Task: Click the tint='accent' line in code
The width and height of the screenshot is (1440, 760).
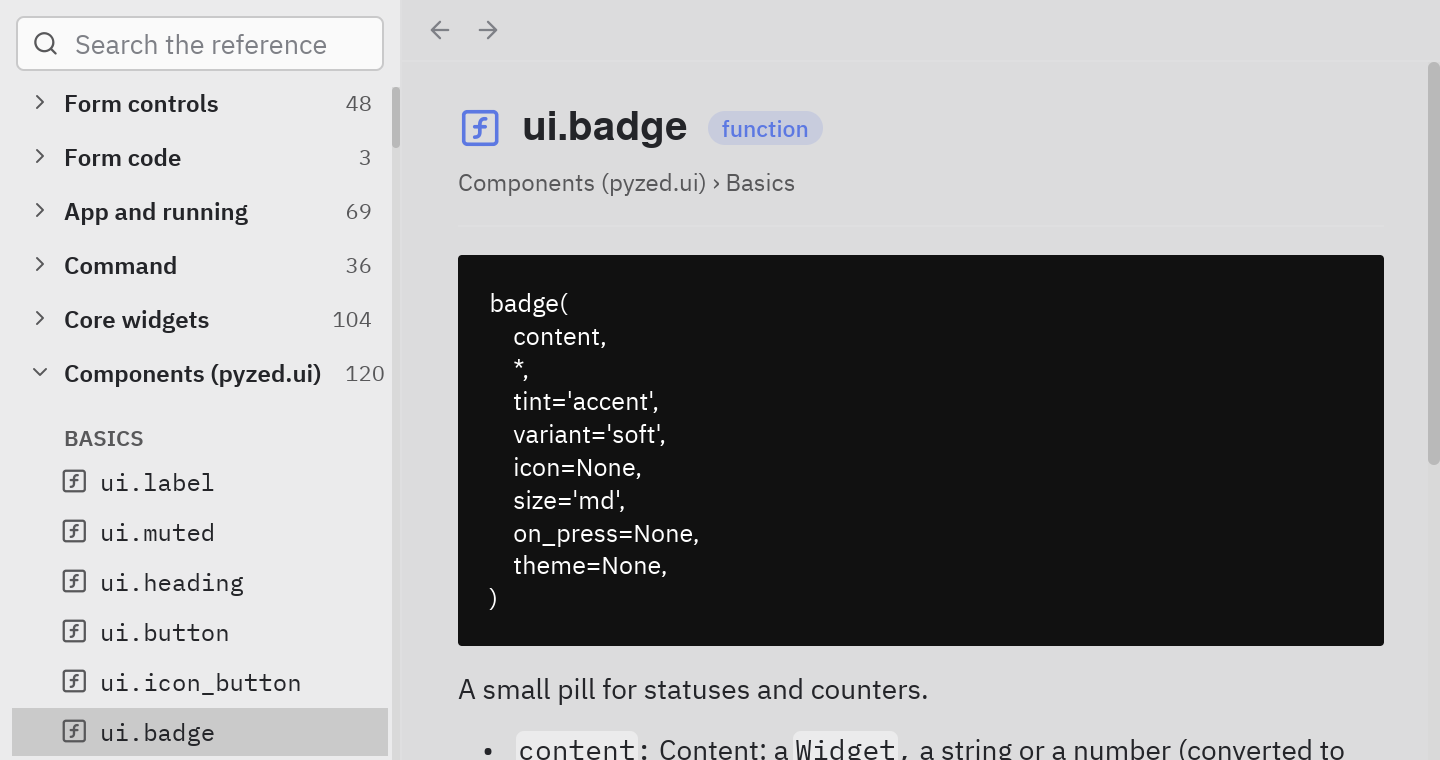Action: coord(586,402)
